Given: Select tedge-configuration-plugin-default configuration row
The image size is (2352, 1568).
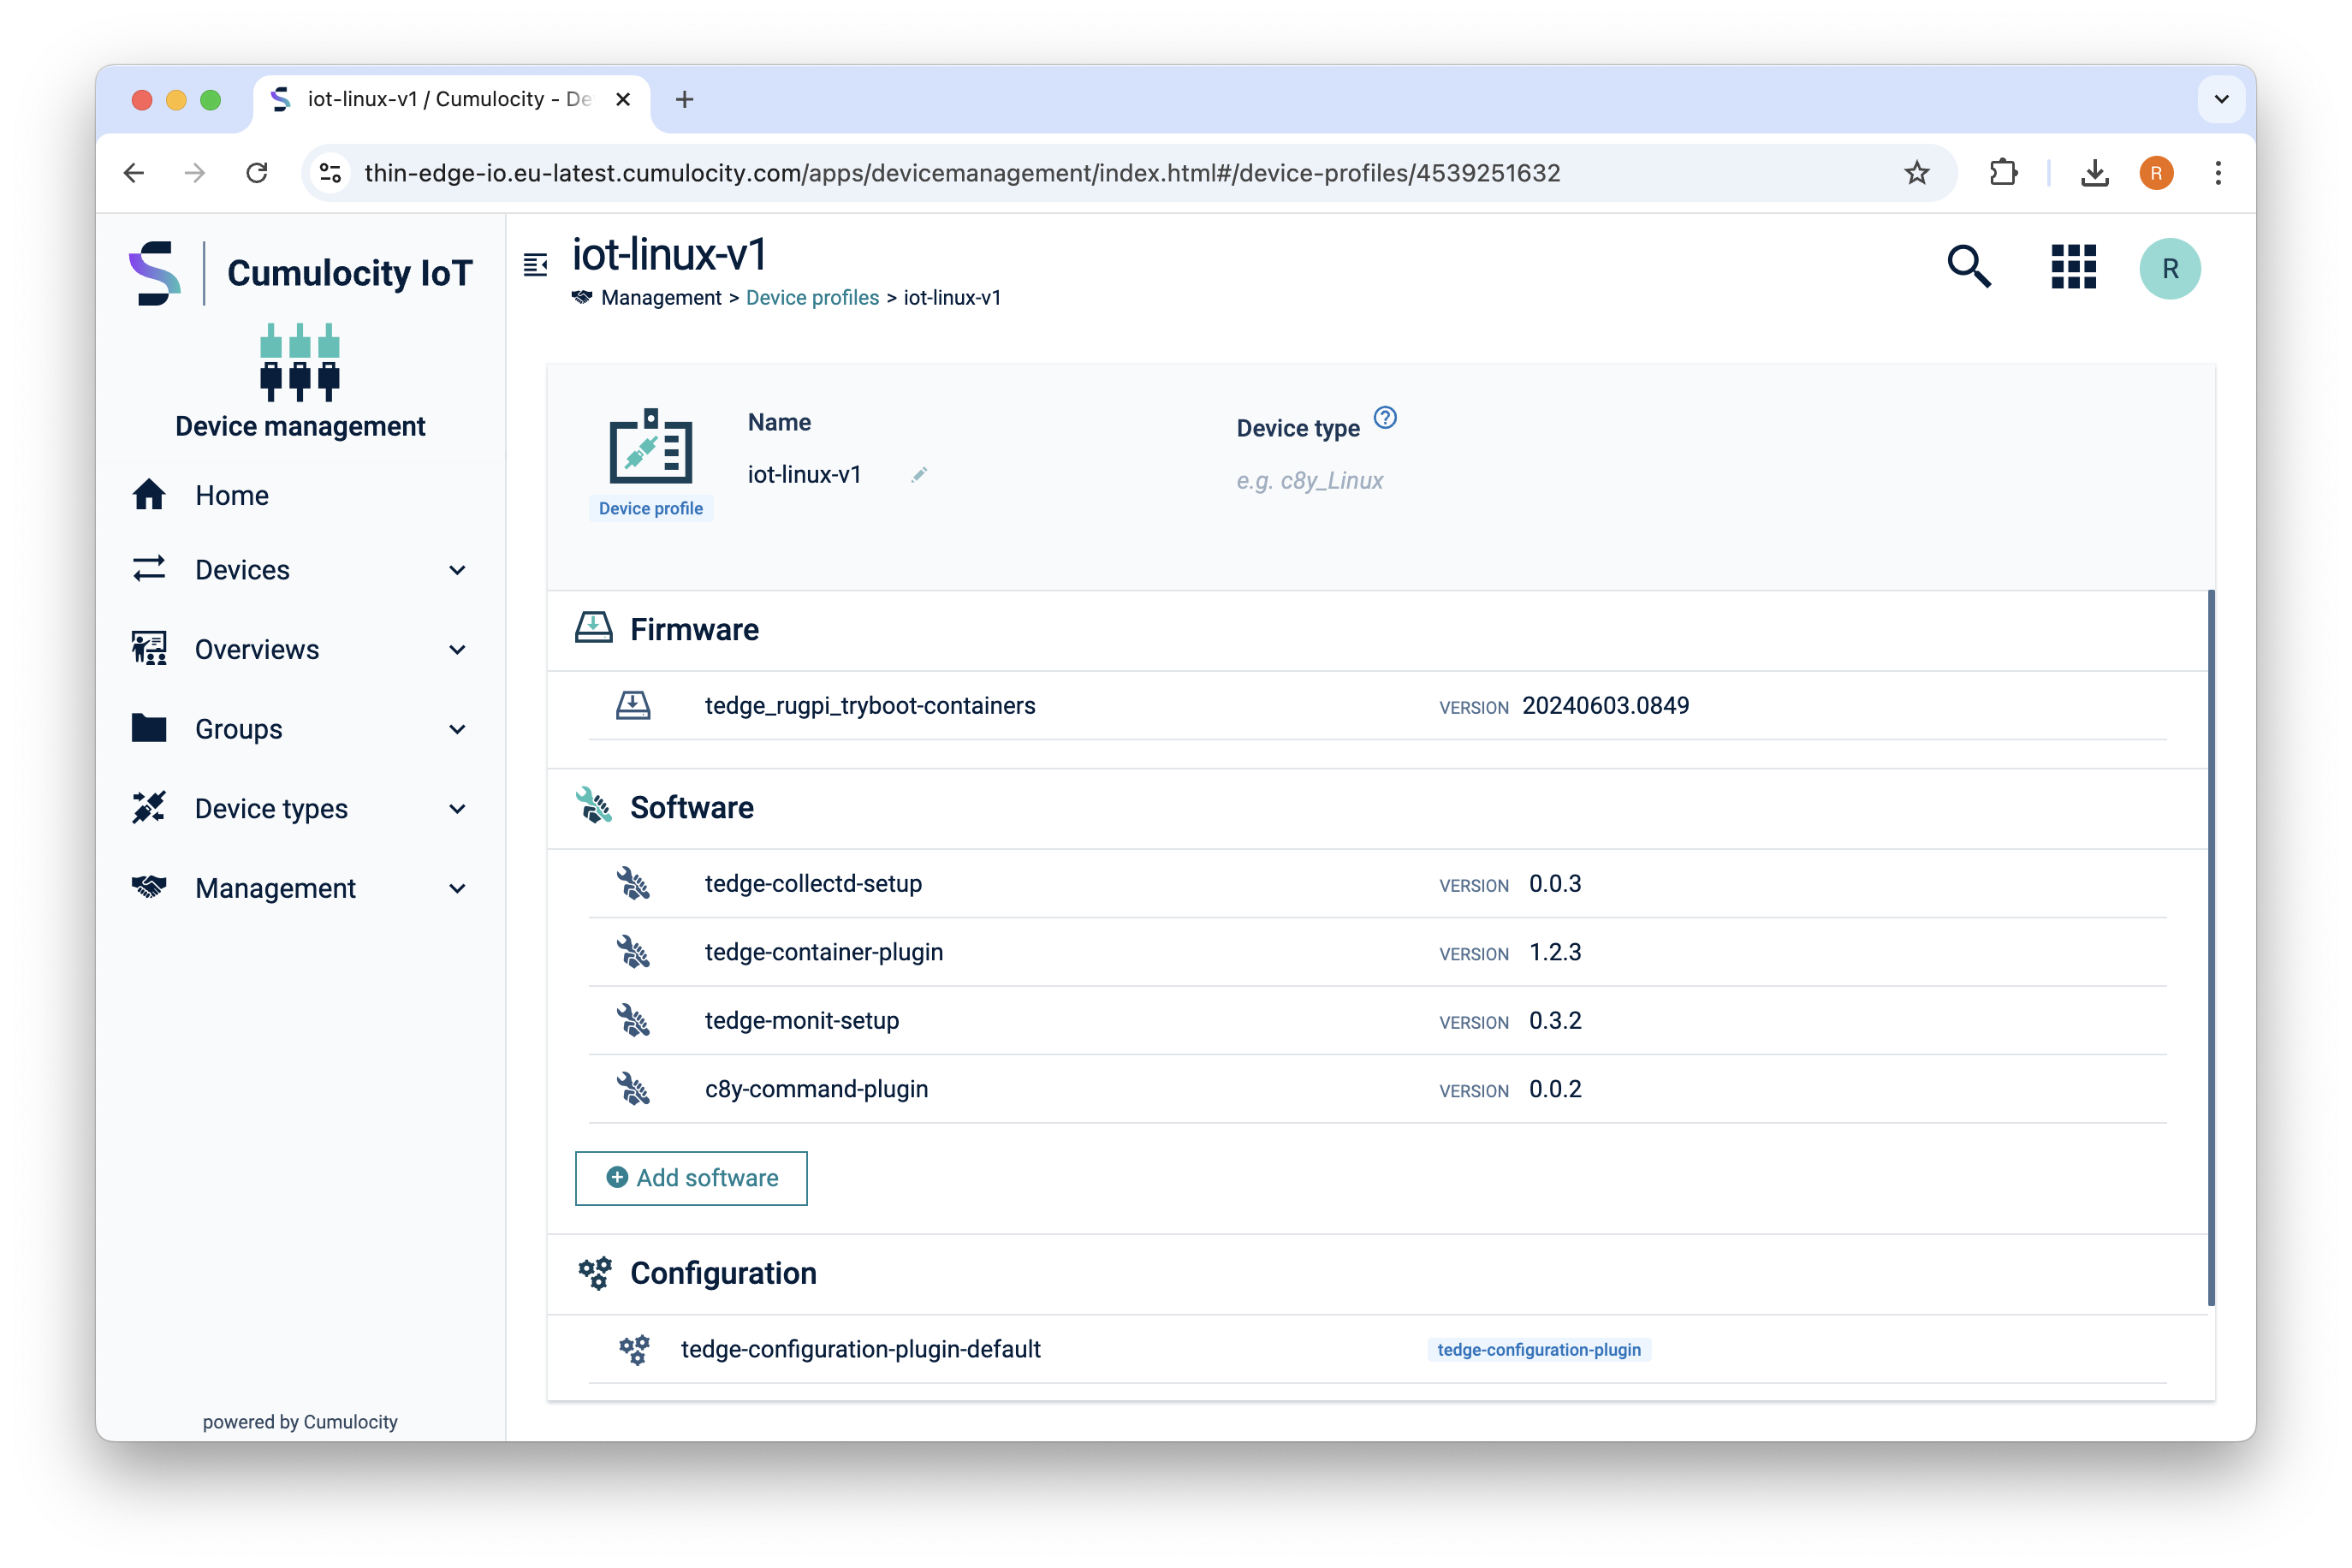Looking at the screenshot, I should coord(1378,1350).
